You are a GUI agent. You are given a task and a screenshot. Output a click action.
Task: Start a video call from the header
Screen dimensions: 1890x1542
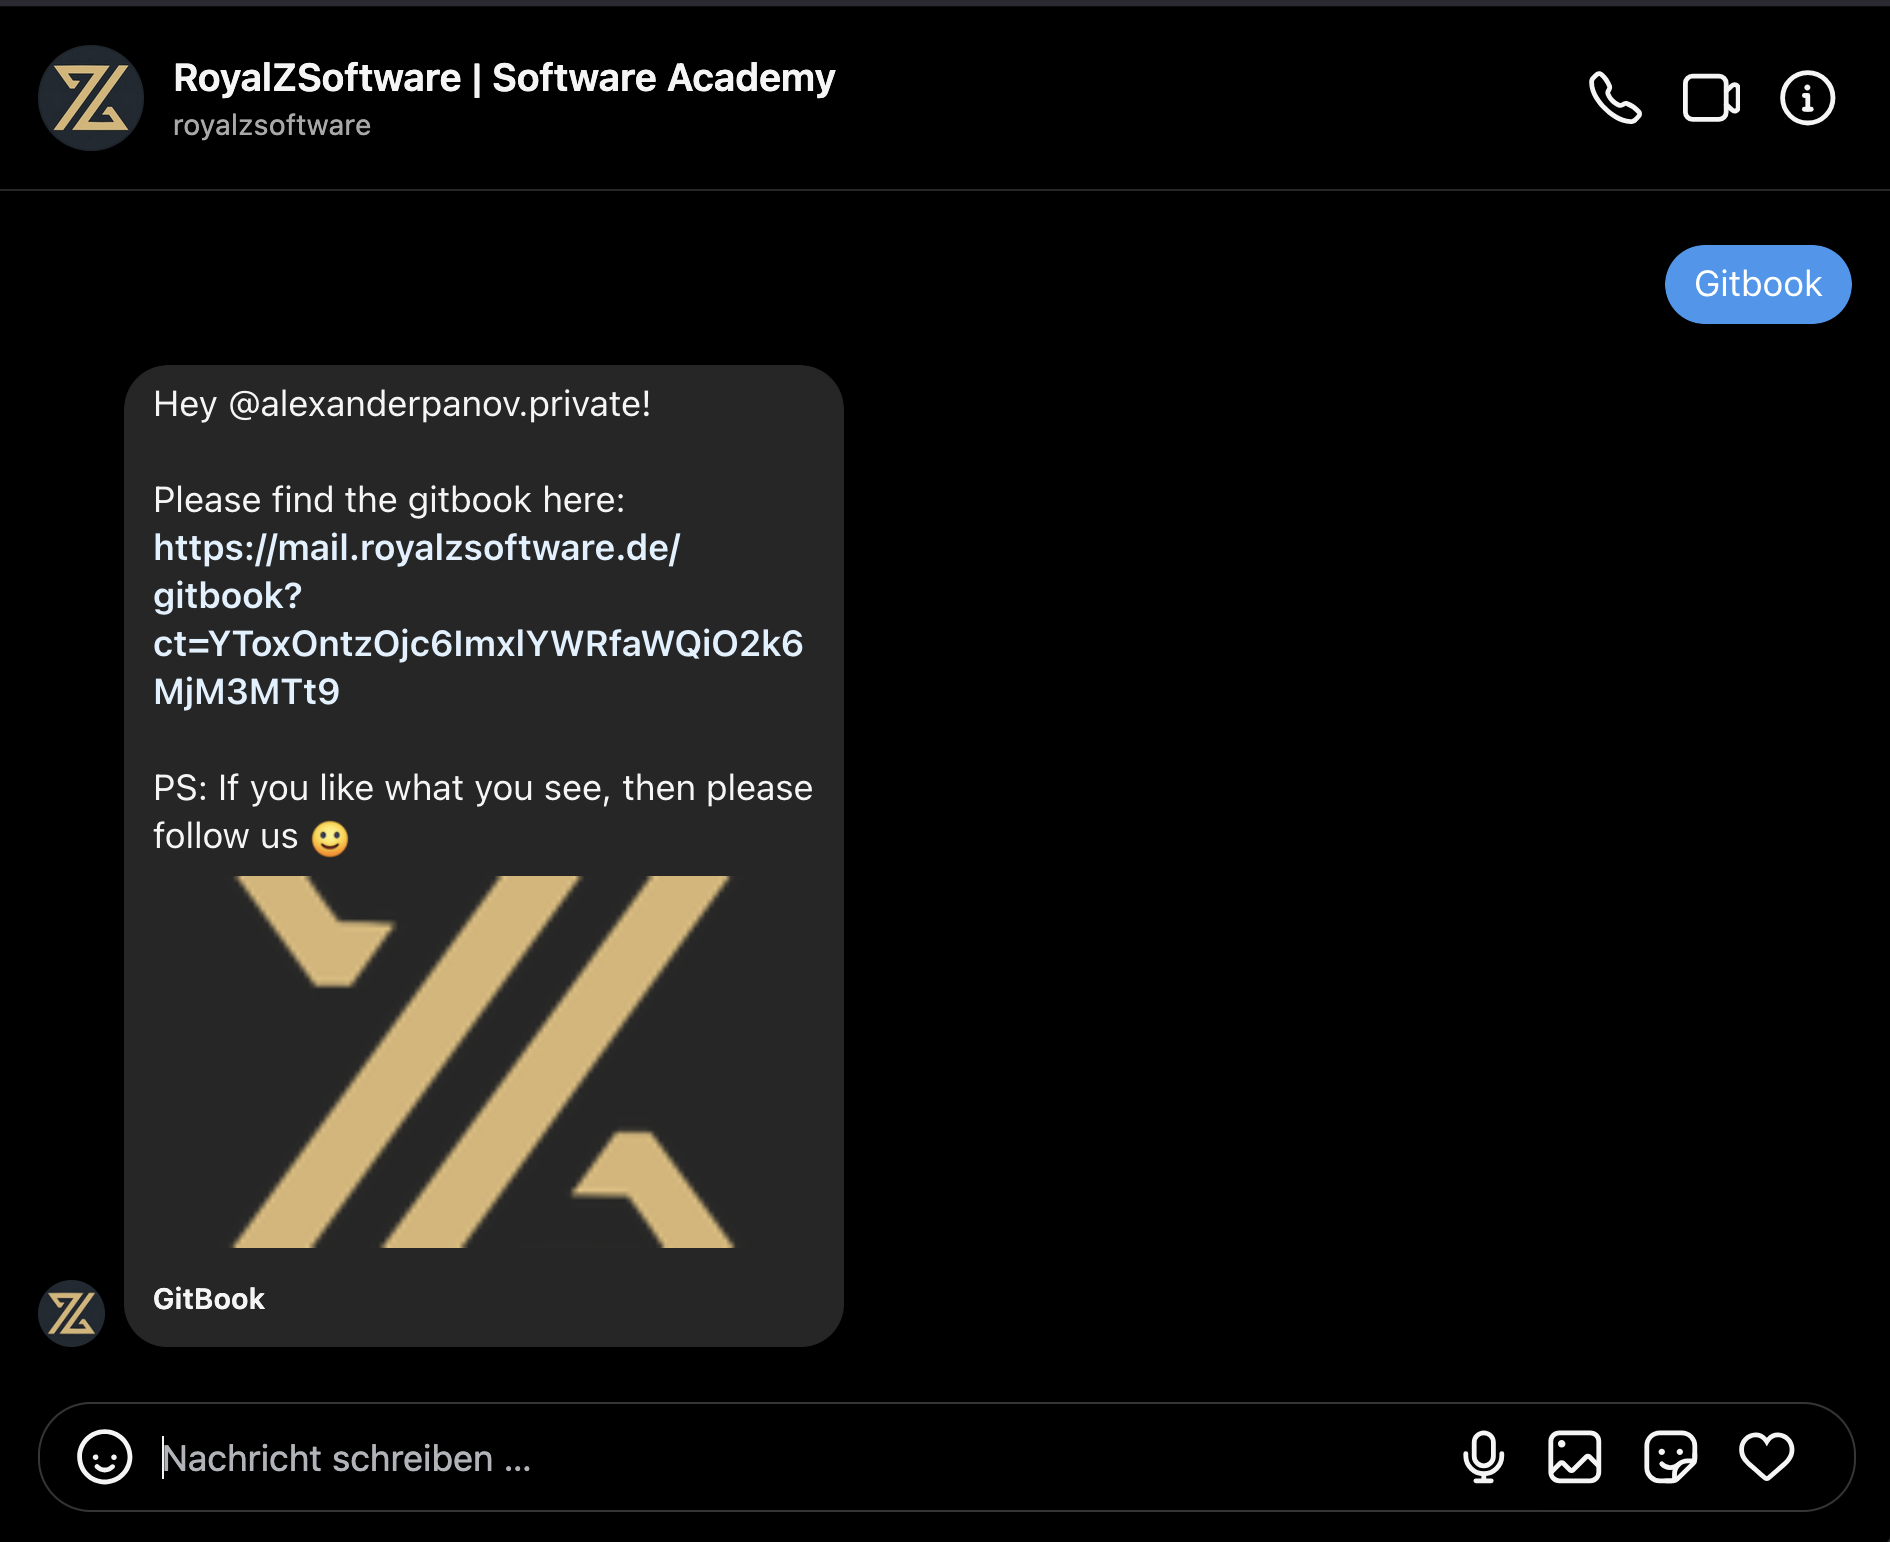pyautogui.click(x=1711, y=98)
